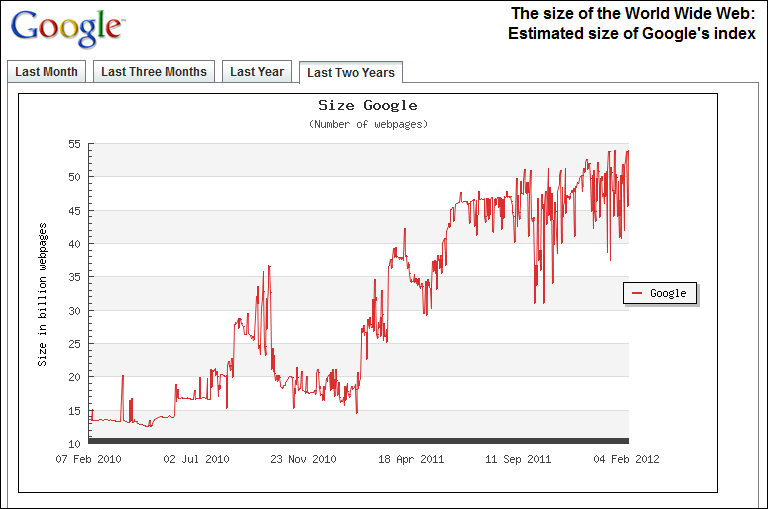Click the 'Size in billion webpages' axis label

click(x=43, y=294)
